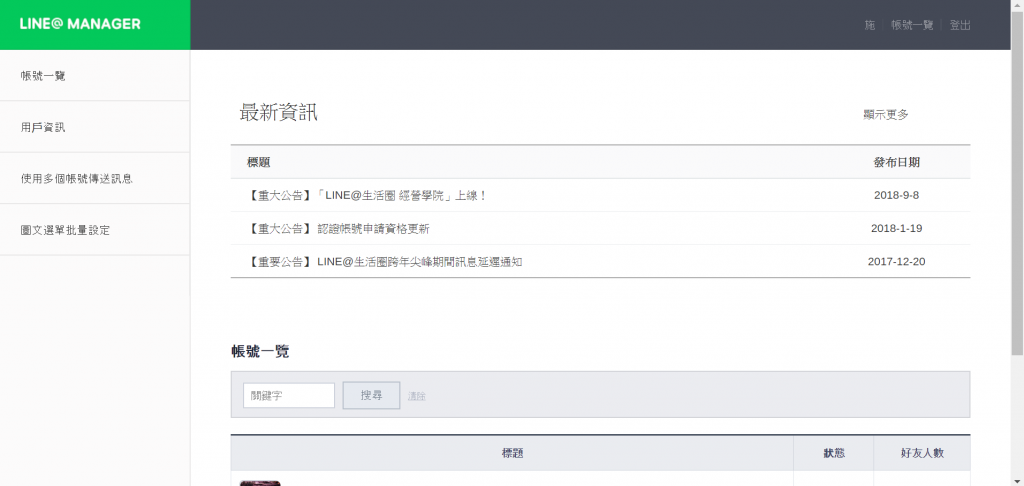
Task: Click the 標題 header in account table
Action: tap(513, 453)
